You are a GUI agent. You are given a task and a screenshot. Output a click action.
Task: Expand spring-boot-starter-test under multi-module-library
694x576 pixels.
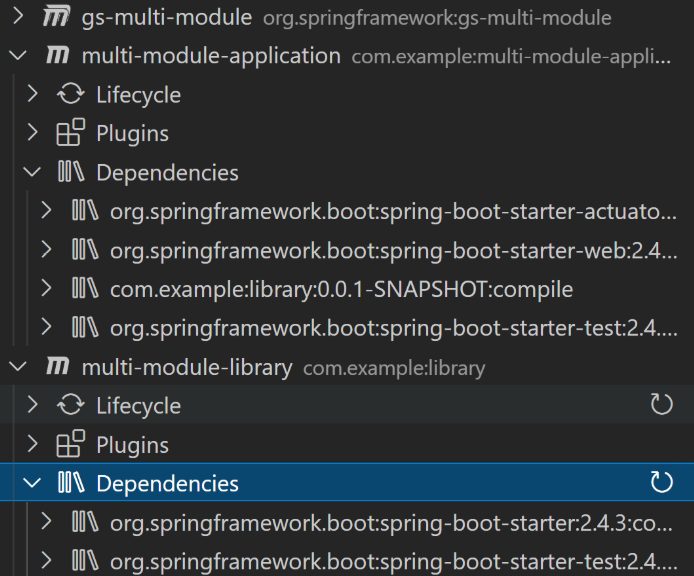point(46,561)
